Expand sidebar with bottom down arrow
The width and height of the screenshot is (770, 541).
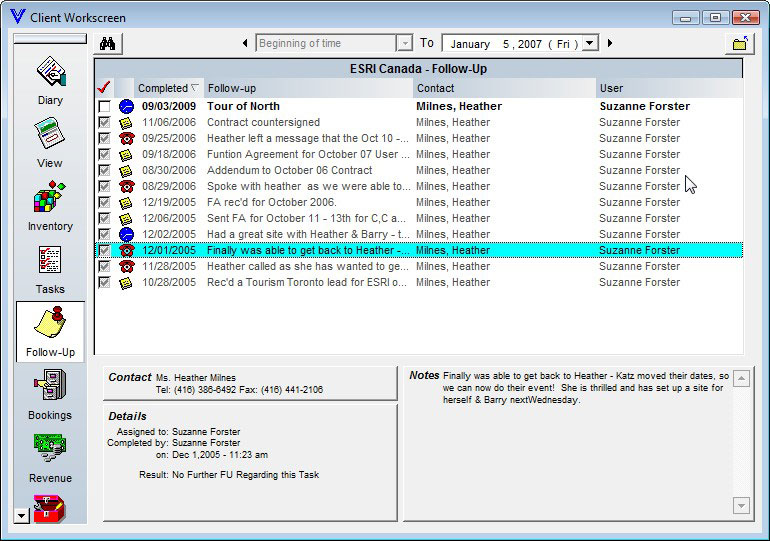point(22,515)
